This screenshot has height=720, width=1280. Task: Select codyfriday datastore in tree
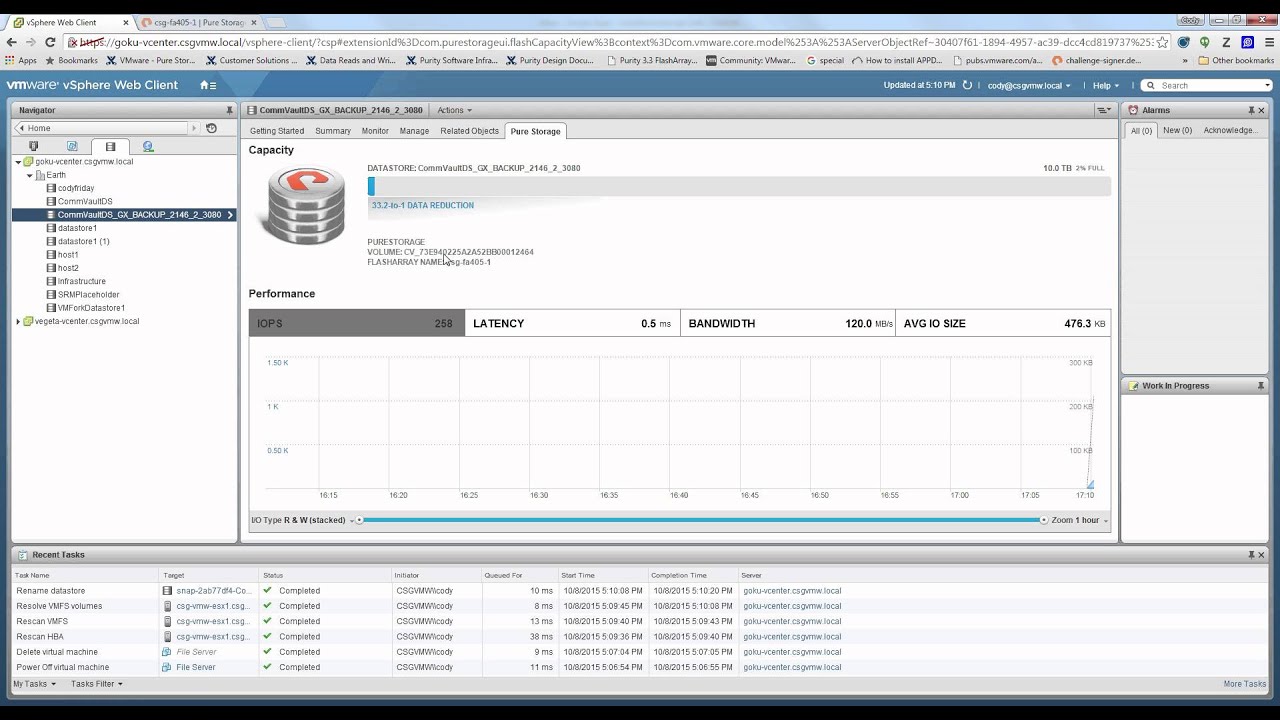click(76, 188)
